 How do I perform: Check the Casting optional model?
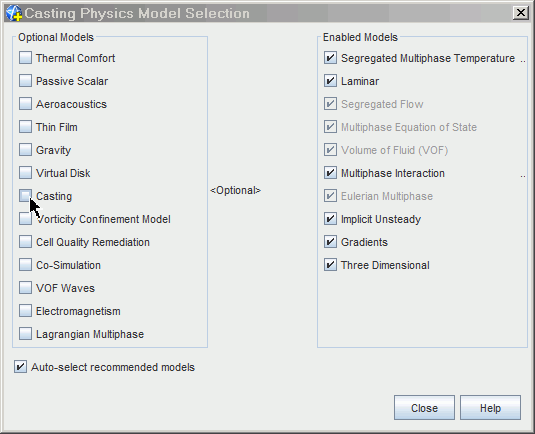[x=26, y=196]
